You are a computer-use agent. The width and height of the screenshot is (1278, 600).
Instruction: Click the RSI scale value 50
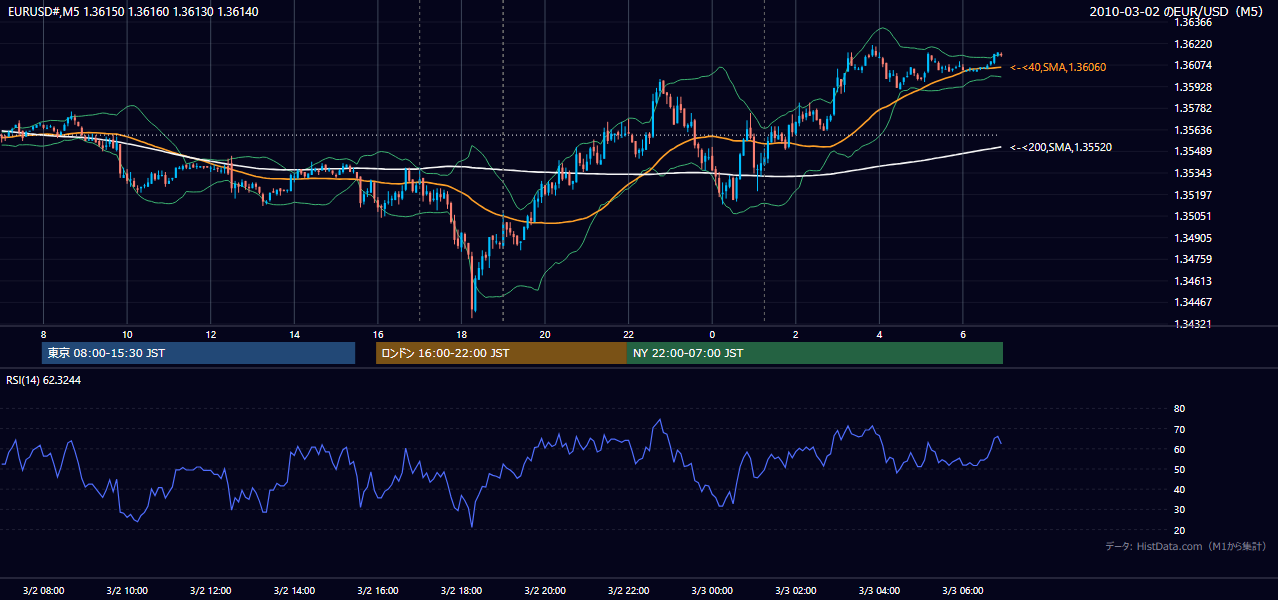pyautogui.click(x=1179, y=469)
